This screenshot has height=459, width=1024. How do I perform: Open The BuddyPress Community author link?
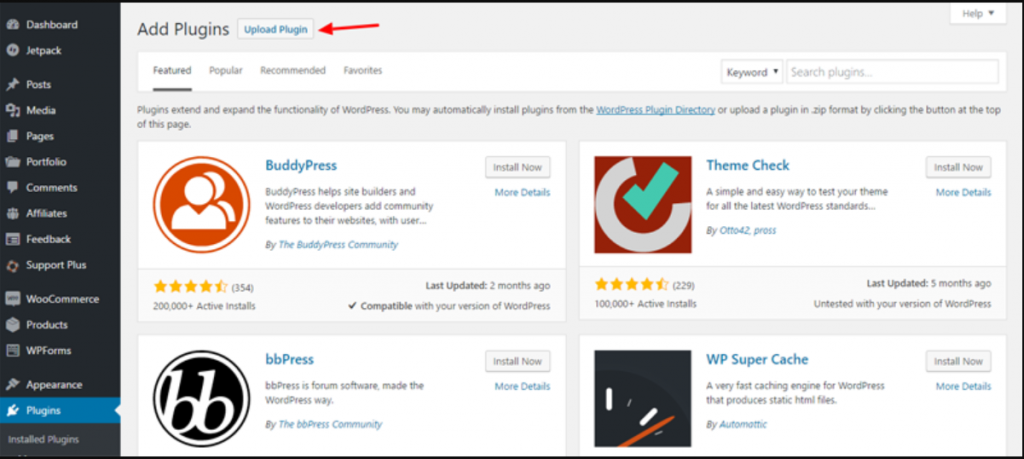click(x=338, y=245)
